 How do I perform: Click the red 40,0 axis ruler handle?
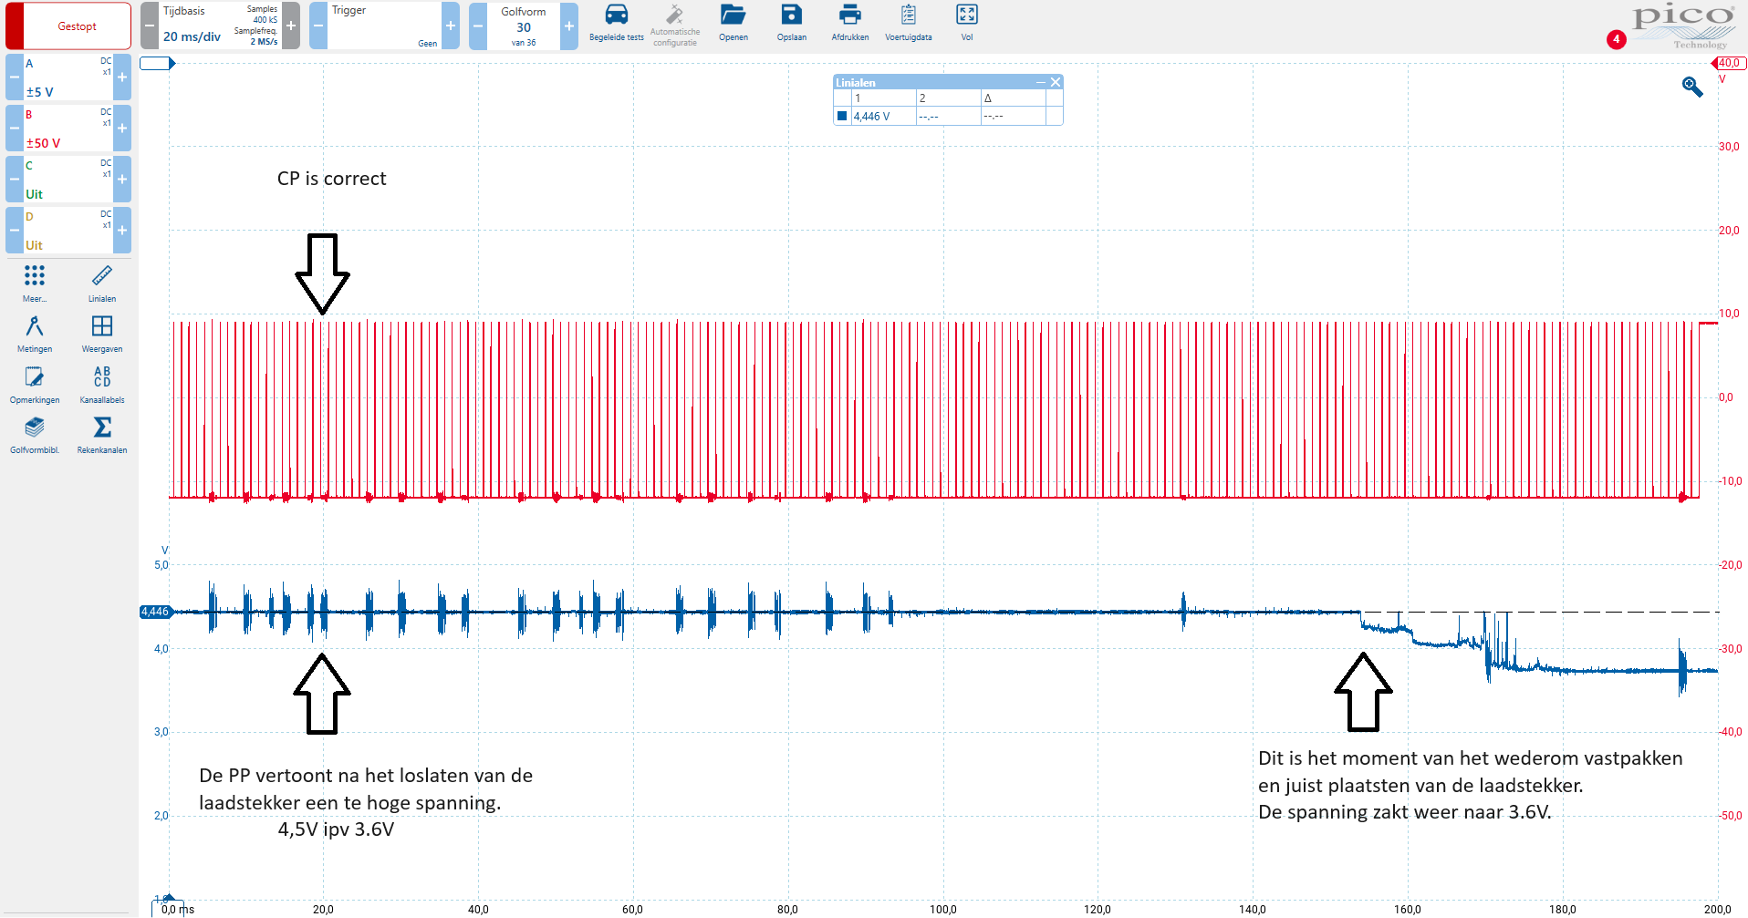tap(1729, 63)
